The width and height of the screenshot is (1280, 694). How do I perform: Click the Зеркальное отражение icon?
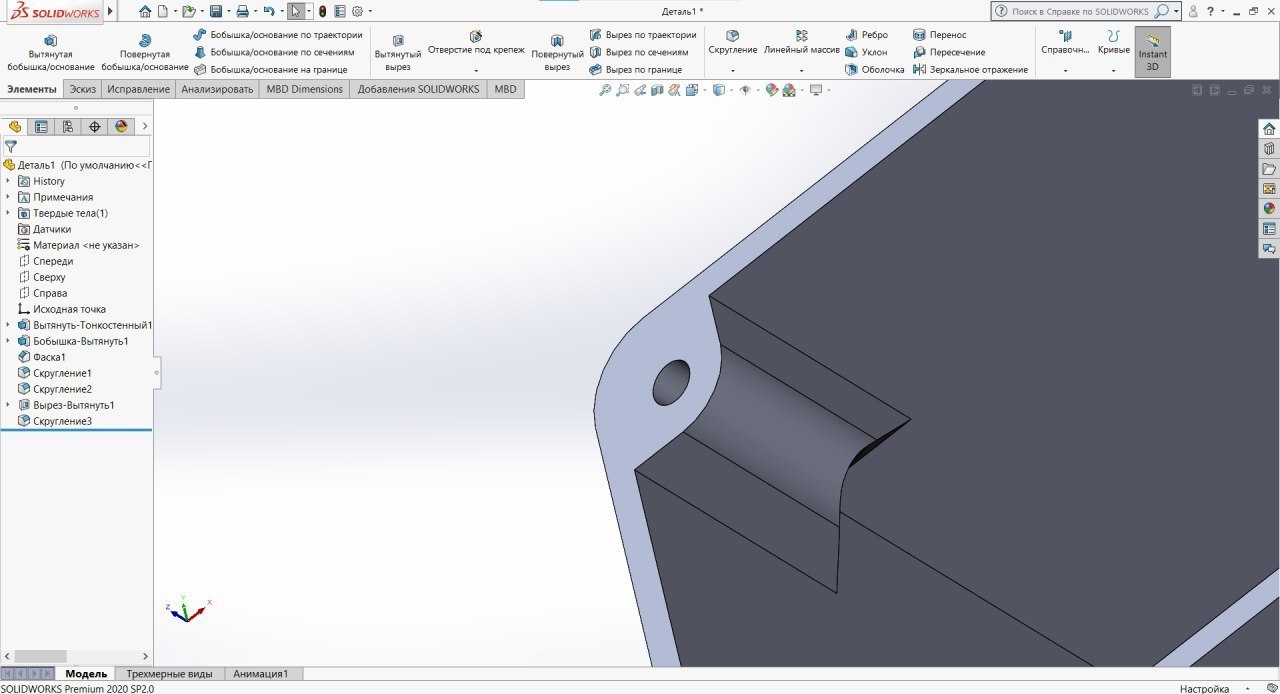(x=919, y=70)
